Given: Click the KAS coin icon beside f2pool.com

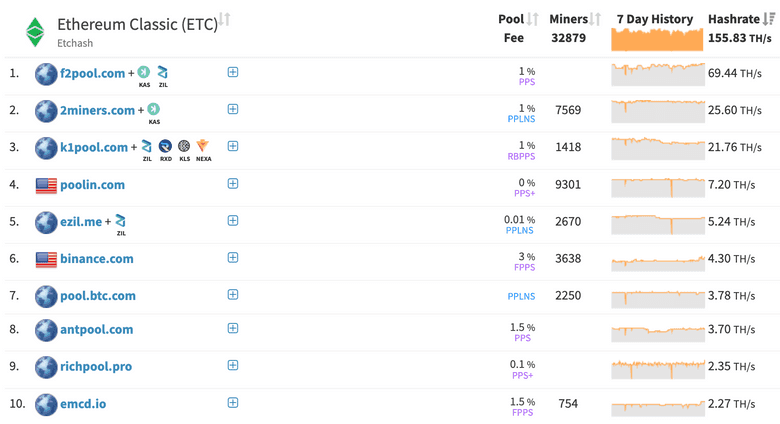Looking at the screenshot, I should [144, 72].
